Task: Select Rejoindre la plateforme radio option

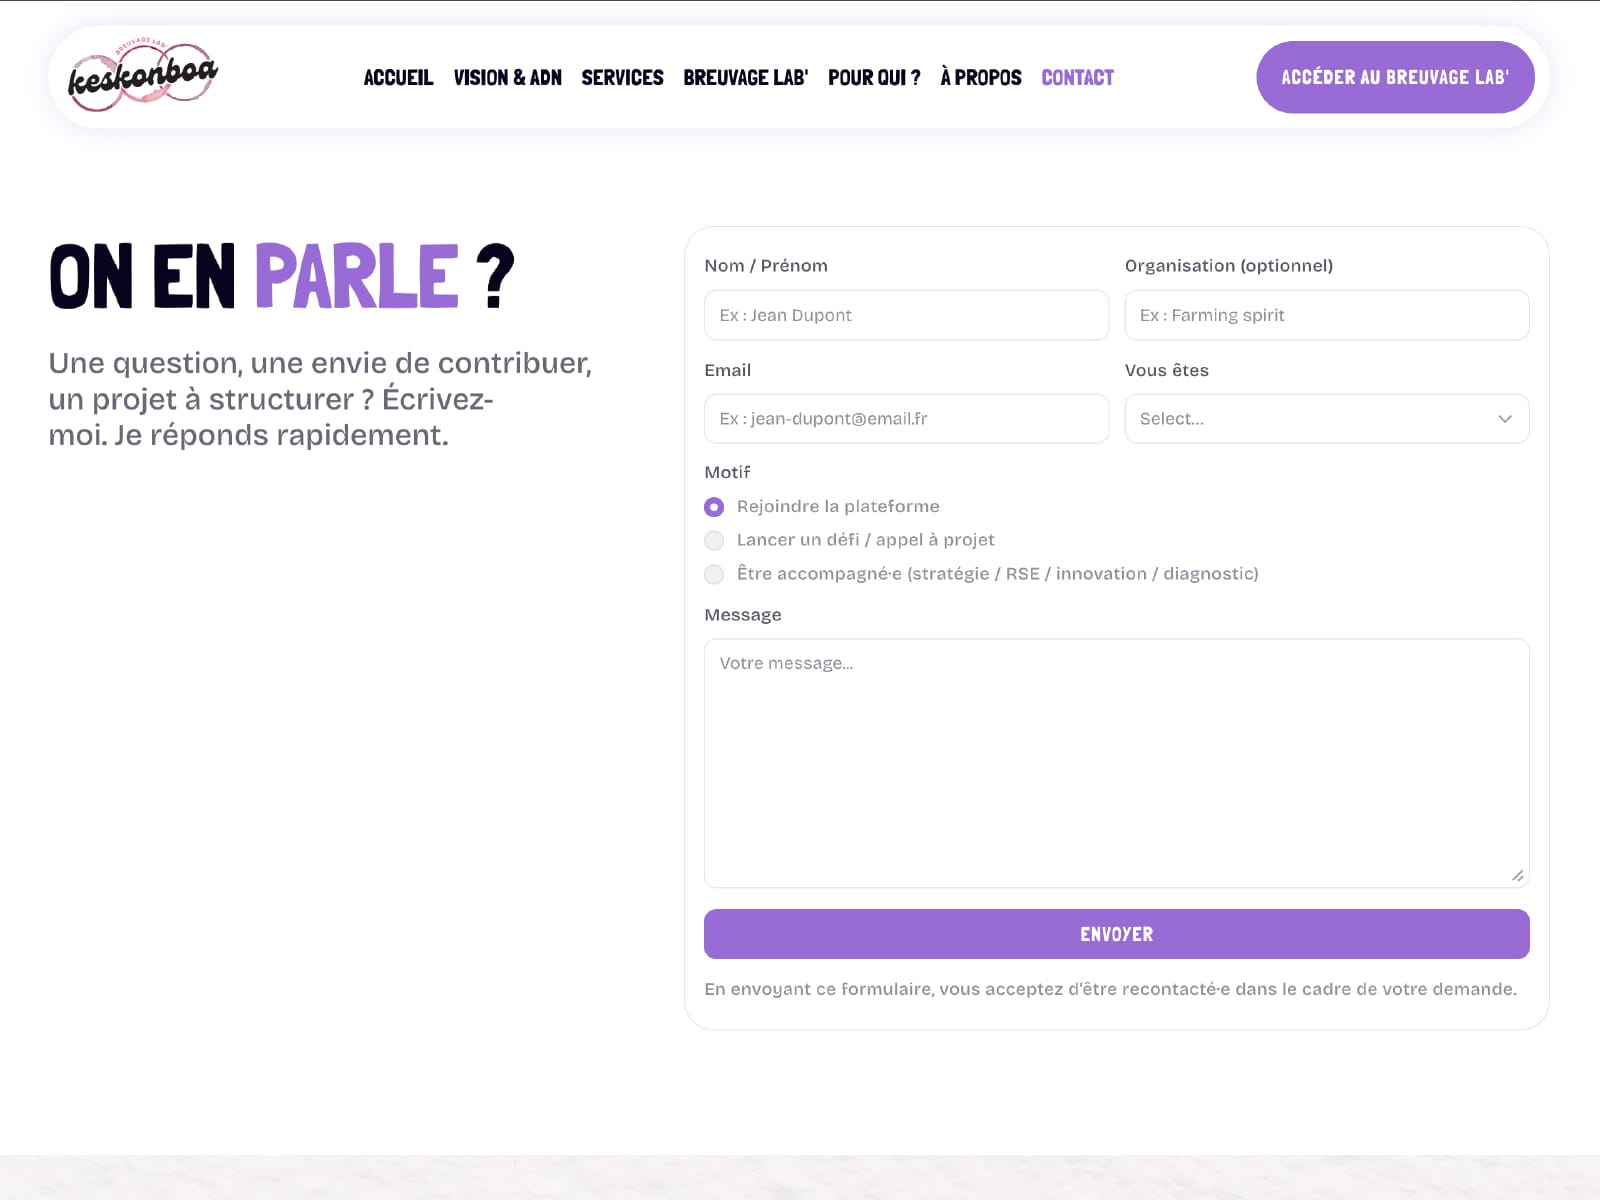Action: [714, 507]
